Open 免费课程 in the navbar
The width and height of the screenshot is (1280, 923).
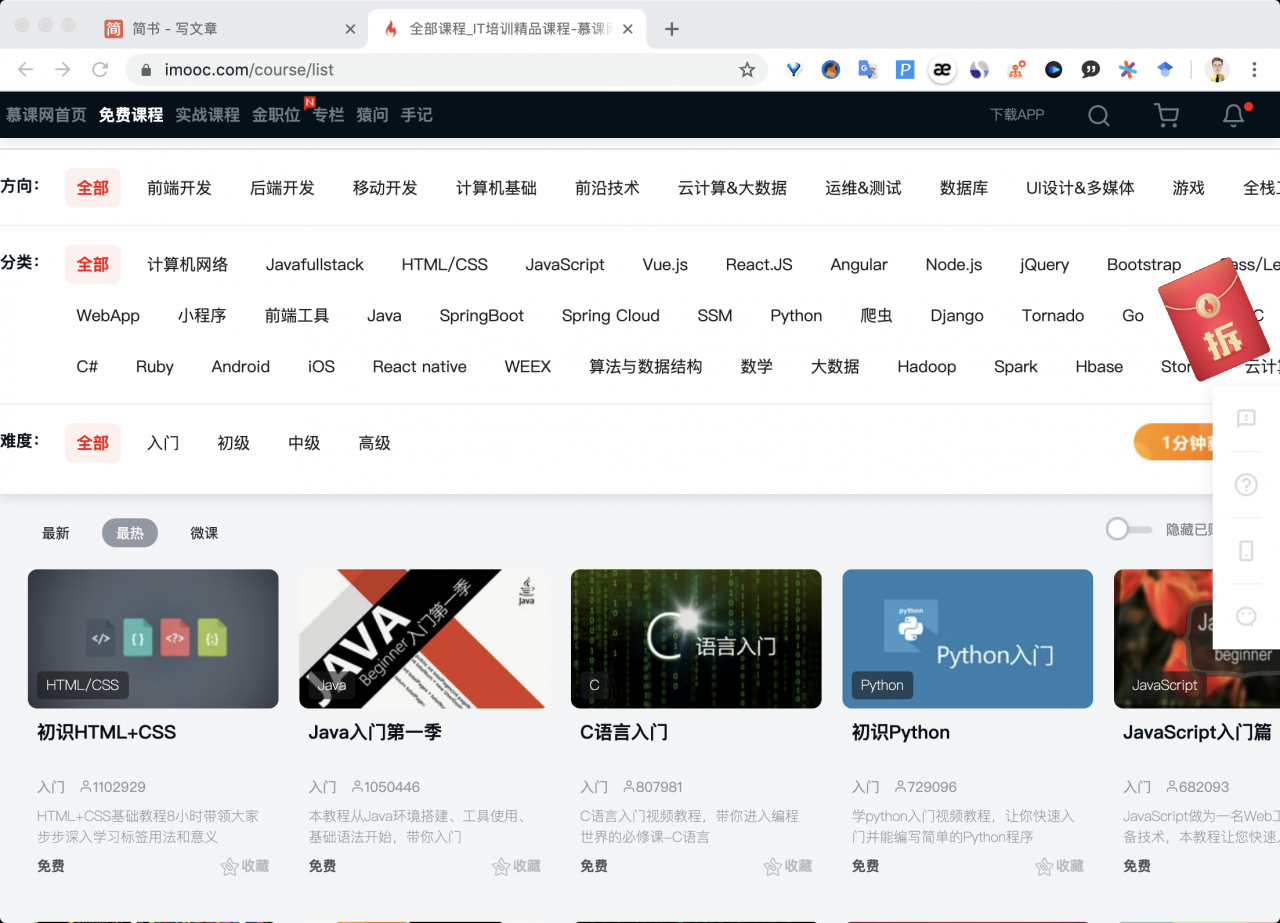click(x=131, y=115)
